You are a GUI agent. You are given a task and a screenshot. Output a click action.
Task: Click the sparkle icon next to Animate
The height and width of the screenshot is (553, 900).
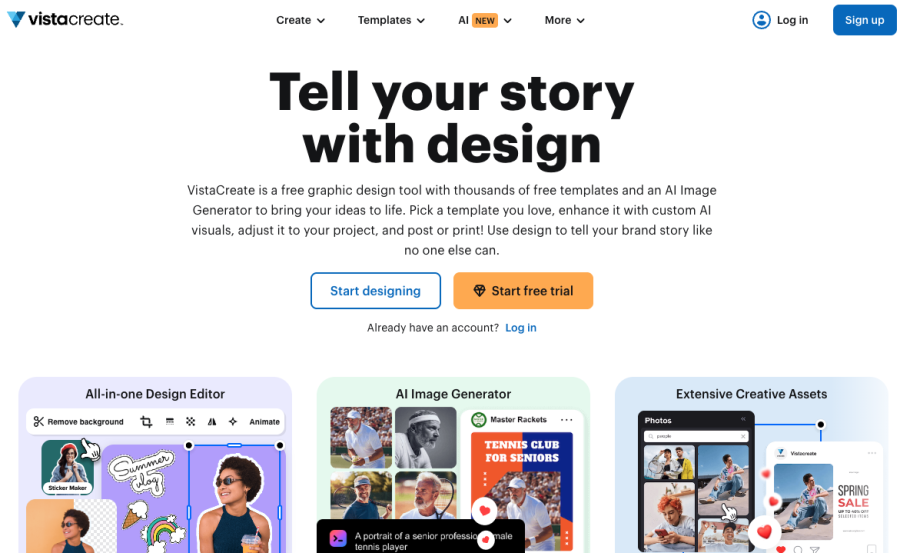pyautogui.click(x=233, y=421)
